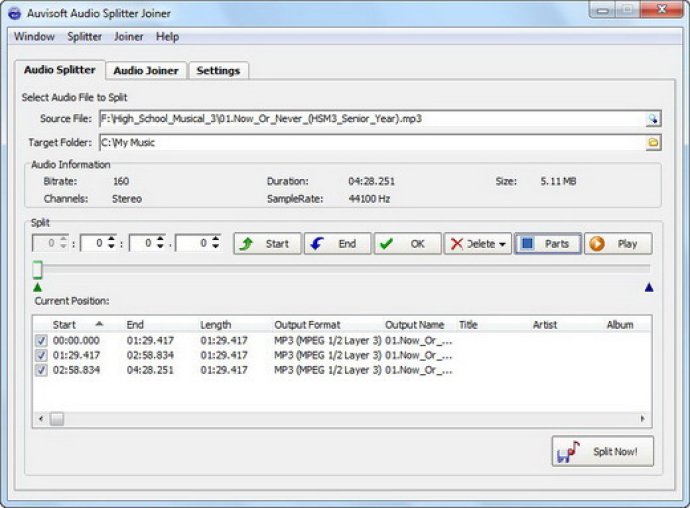The height and width of the screenshot is (508, 690).
Task: Open the Joiner menu
Action: click(128, 37)
